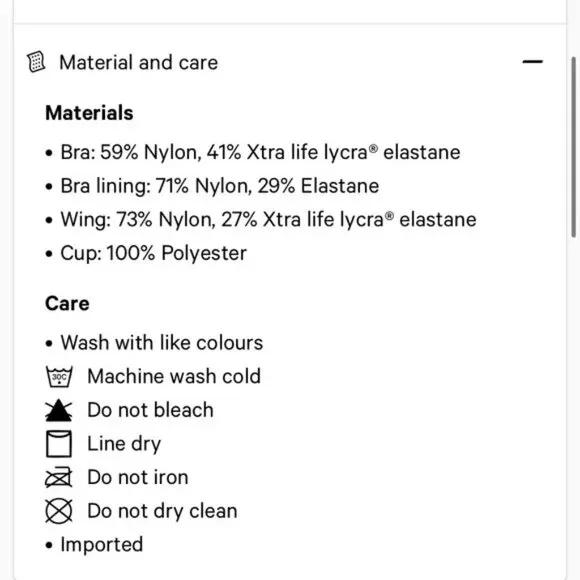
Task: Click the line dry square icon
Action: (x=59, y=444)
